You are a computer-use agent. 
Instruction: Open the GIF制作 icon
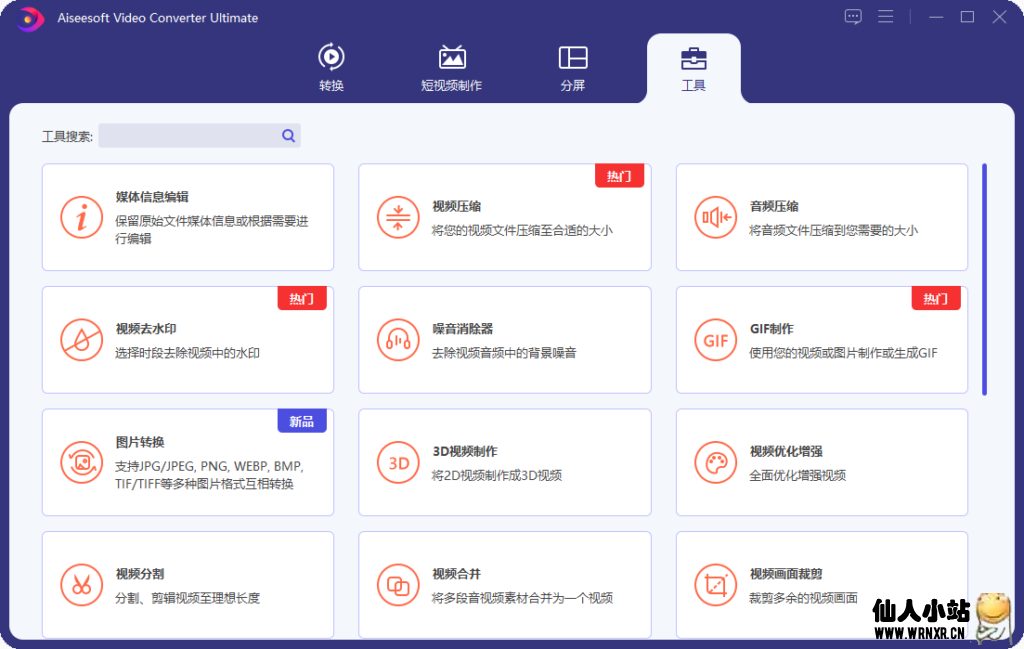pos(715,340)
